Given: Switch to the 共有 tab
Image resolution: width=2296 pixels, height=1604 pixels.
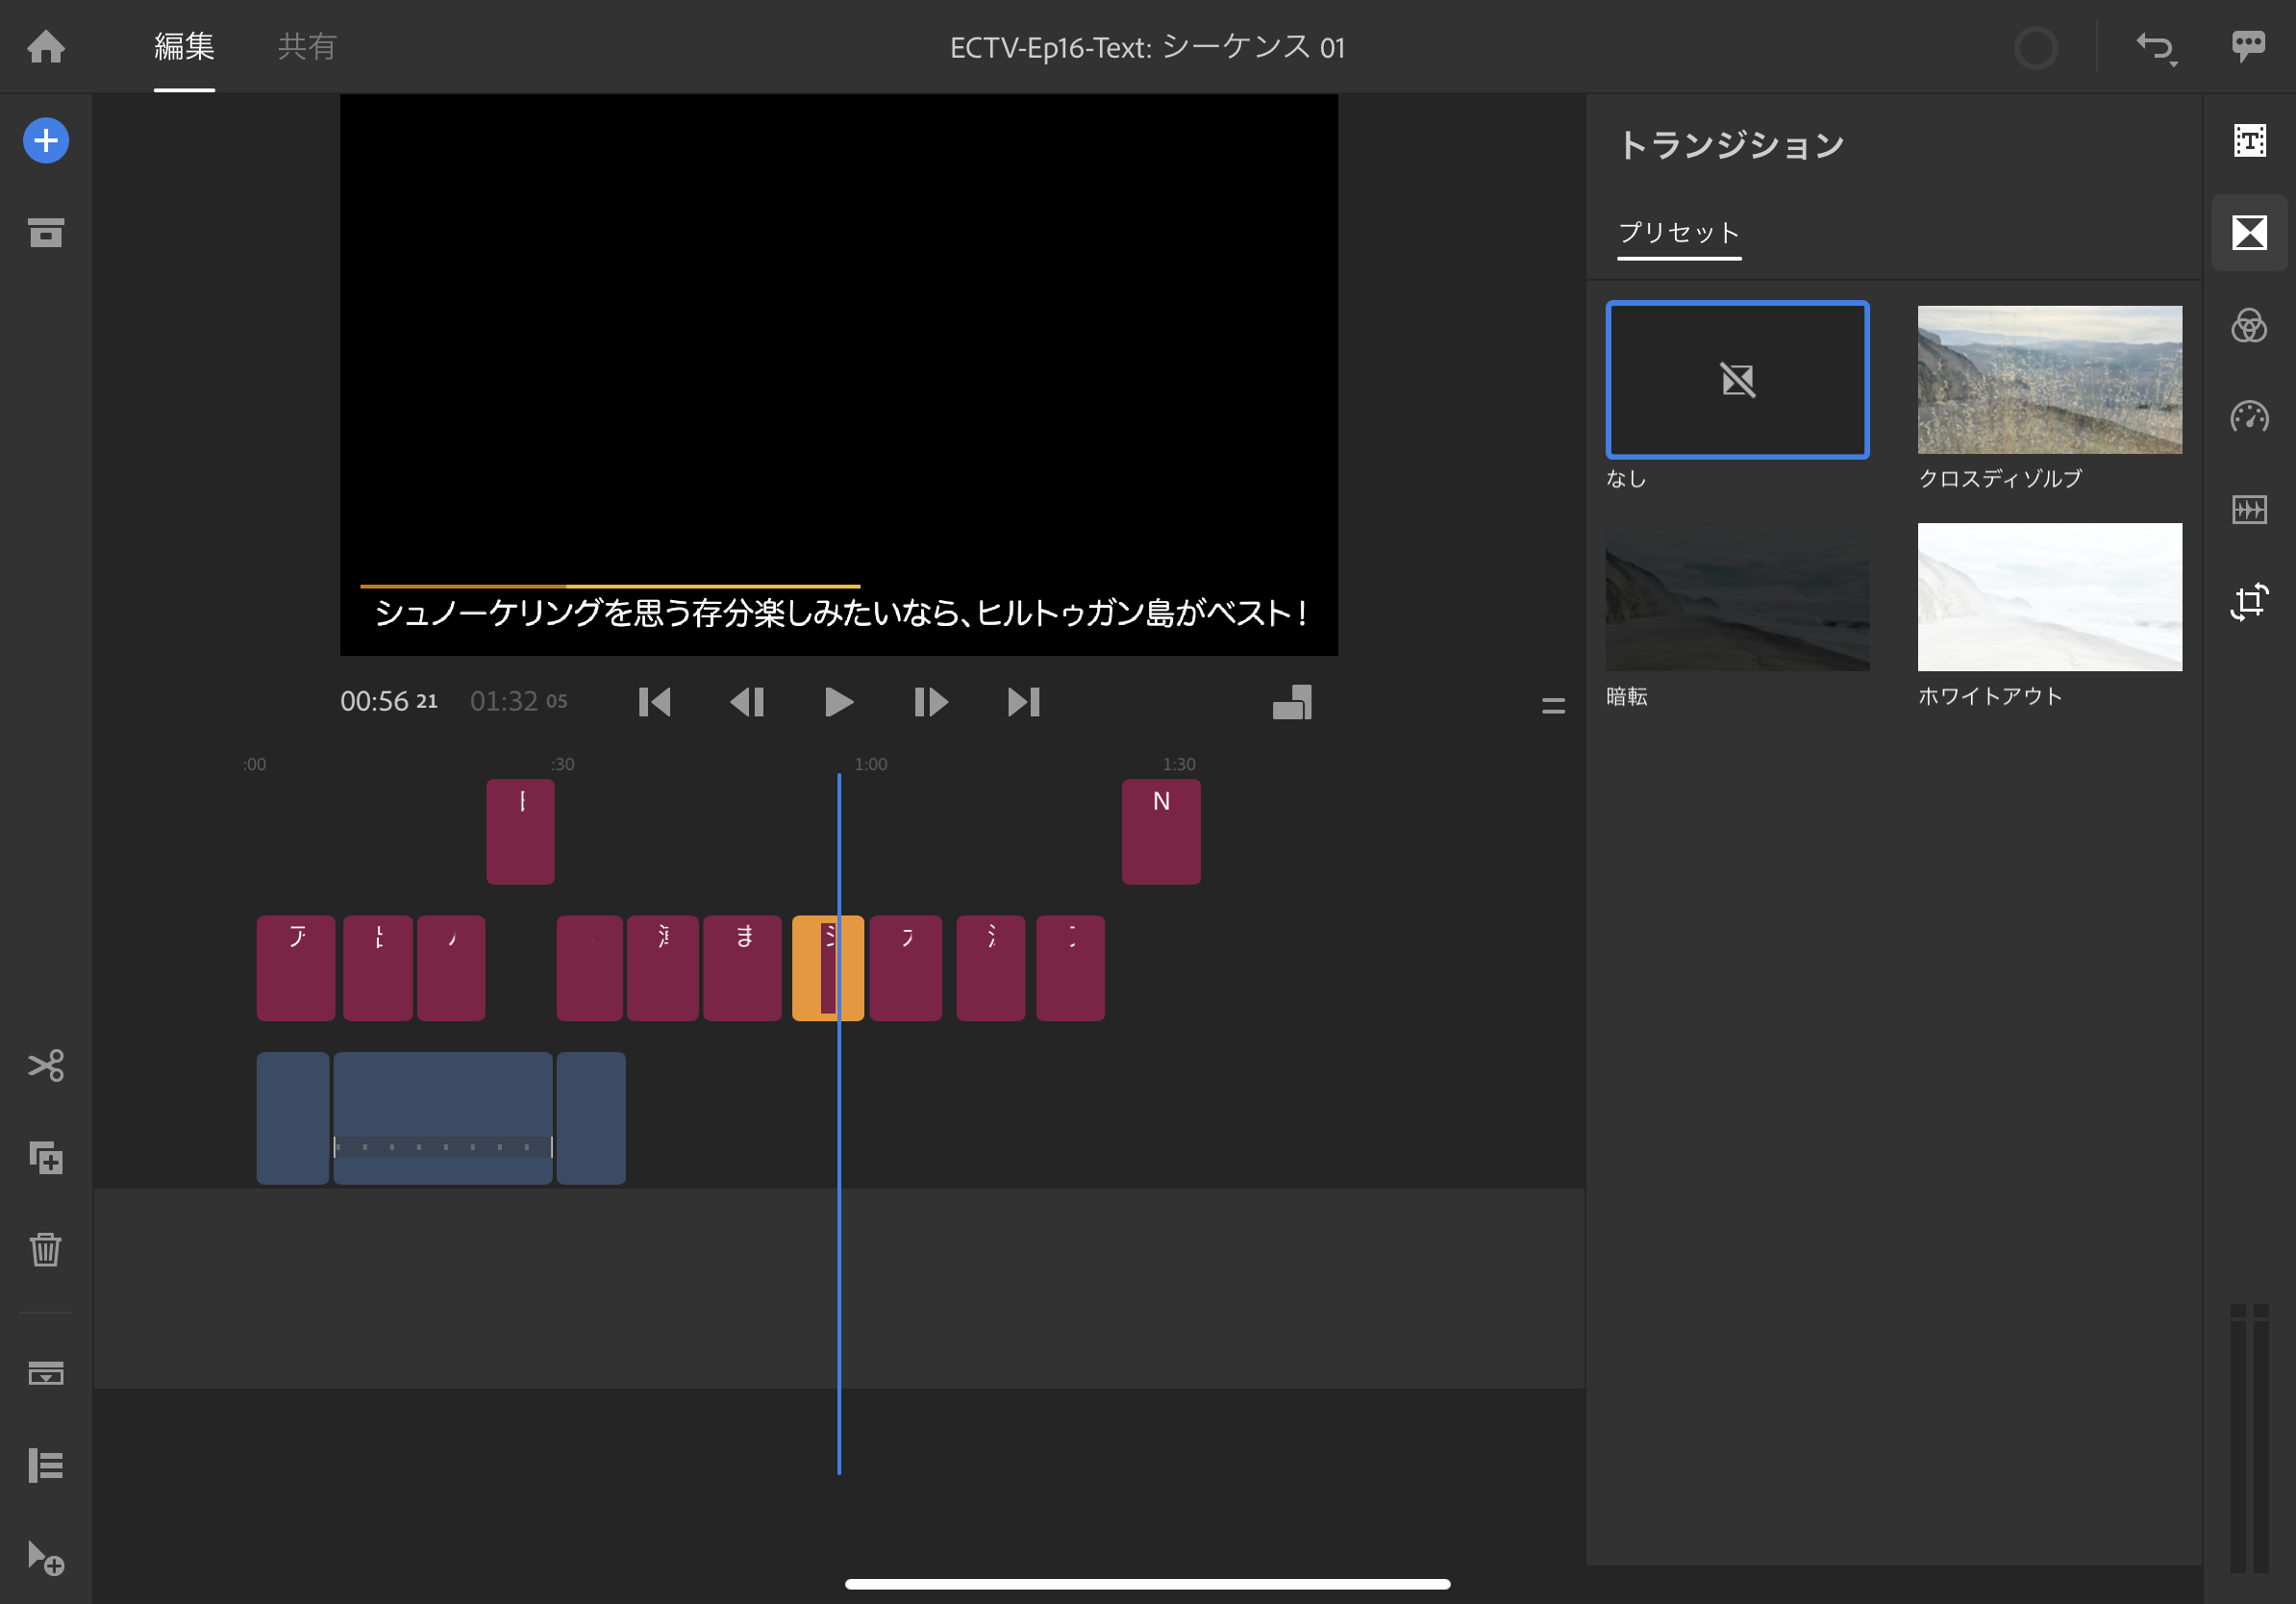Looking at the screenshot, I should pyautogui.click(x=305, y=47).
